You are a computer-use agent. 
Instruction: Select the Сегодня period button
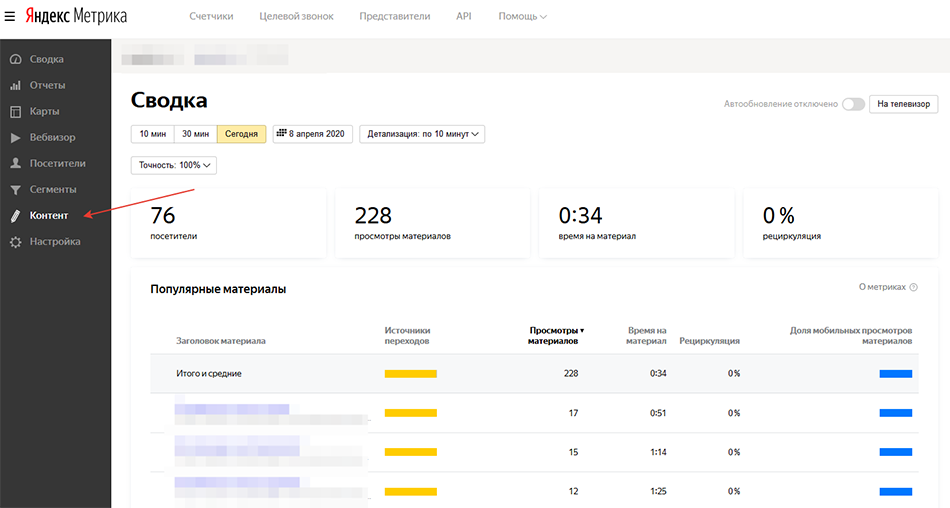tap(241, 134)
